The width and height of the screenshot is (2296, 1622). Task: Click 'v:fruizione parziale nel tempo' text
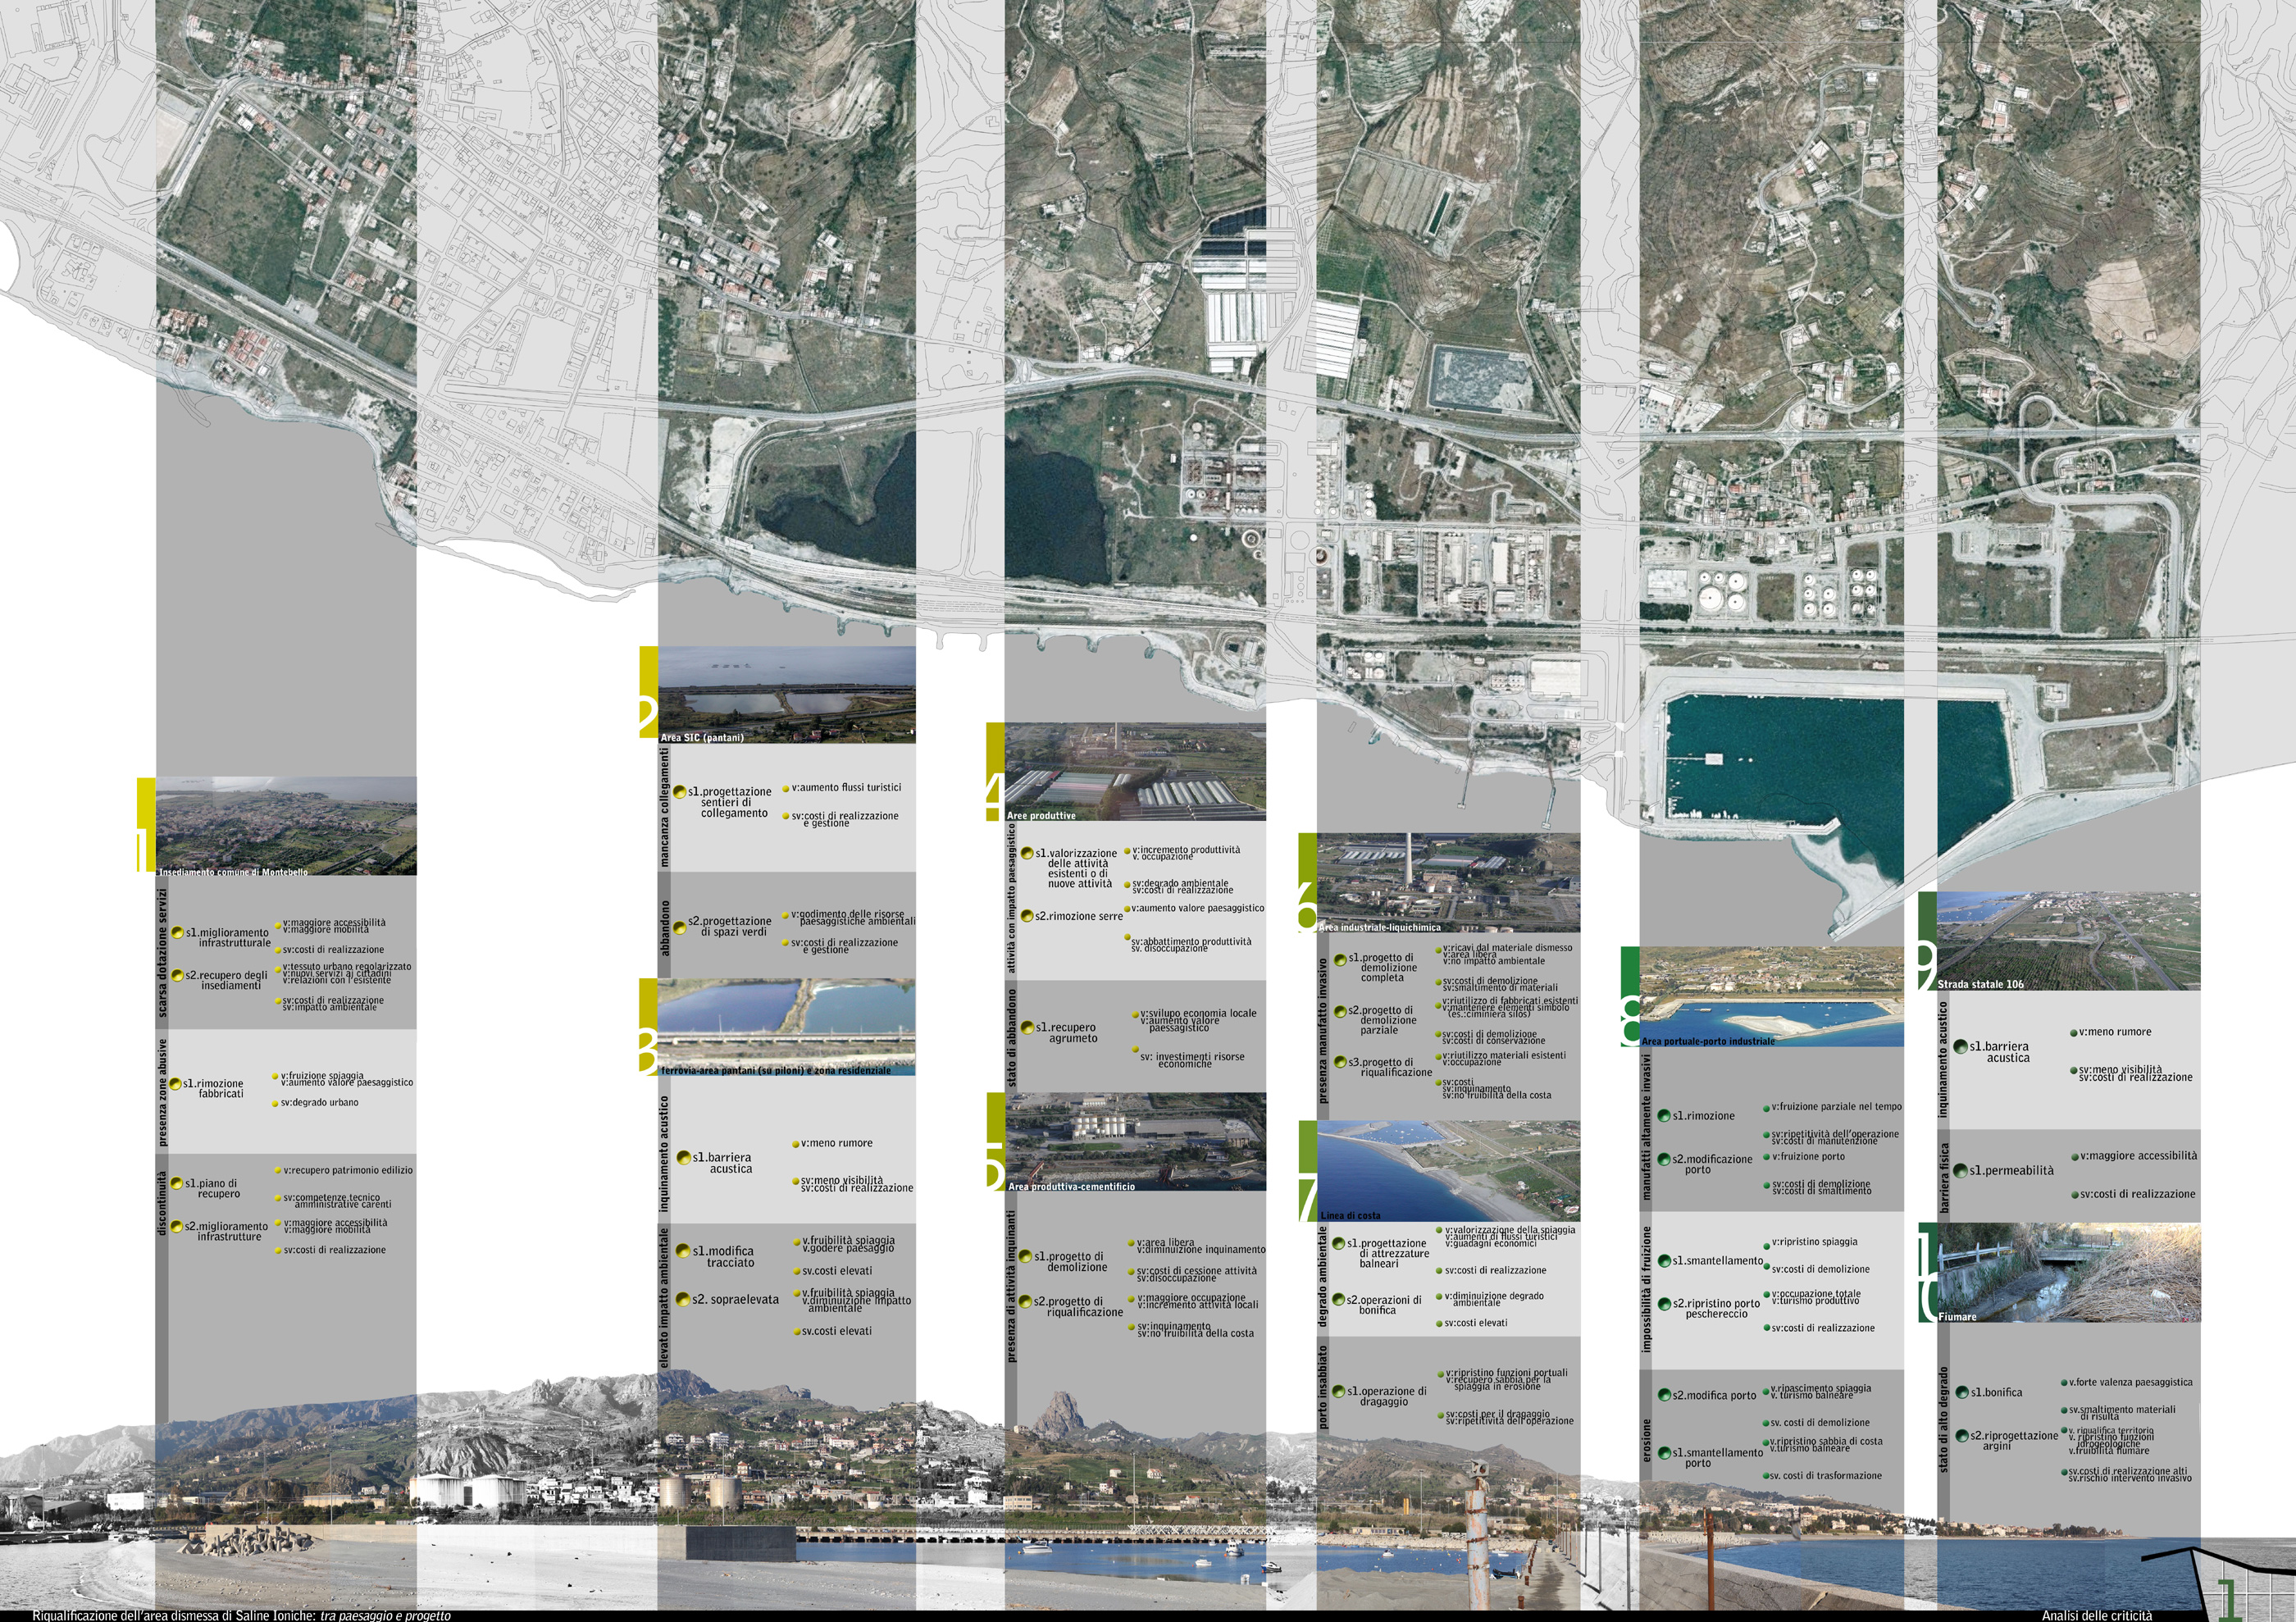tap(1837, 1107)
